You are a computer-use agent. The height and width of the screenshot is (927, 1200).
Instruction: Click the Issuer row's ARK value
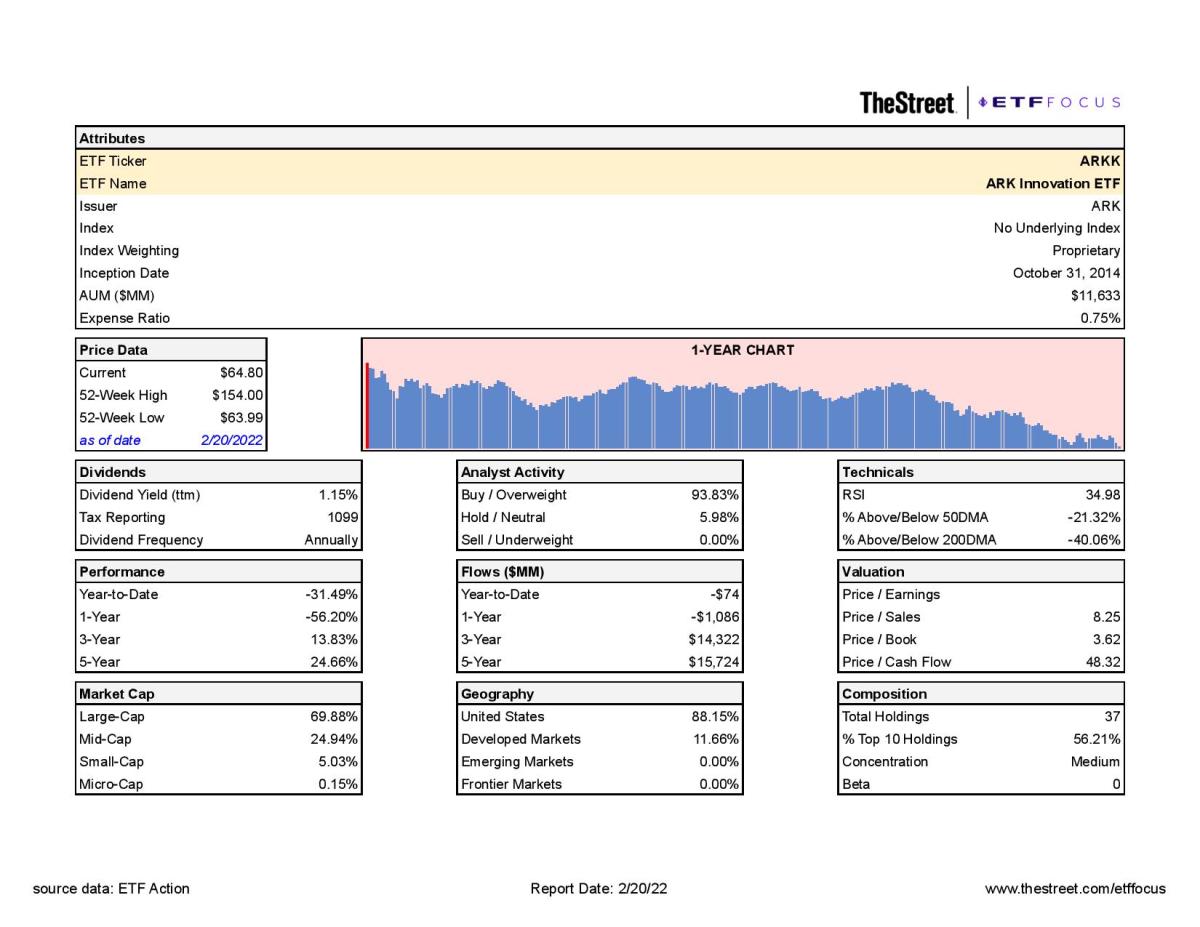pos(1106,206)
